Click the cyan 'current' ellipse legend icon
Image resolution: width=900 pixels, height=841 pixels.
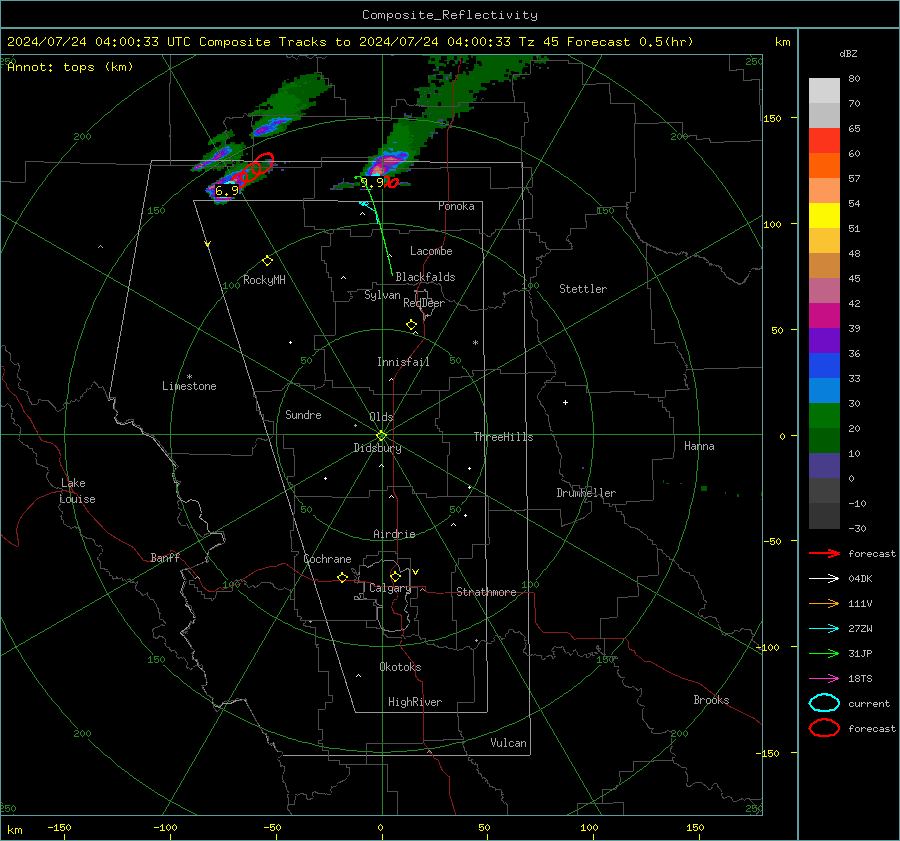(824, 703)
